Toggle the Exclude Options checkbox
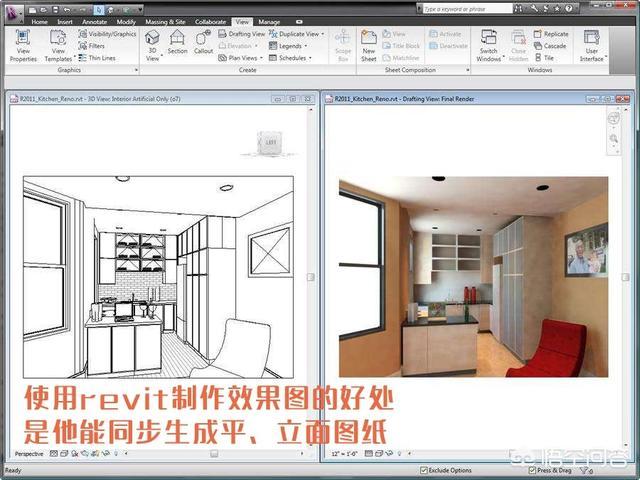 (x=424, y=470)
